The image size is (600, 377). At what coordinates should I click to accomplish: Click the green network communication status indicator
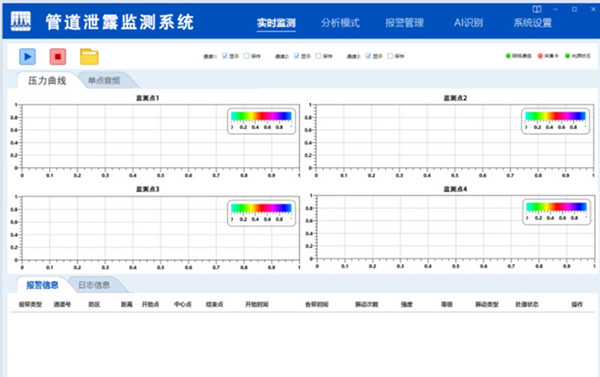click(x=508, y=56)
